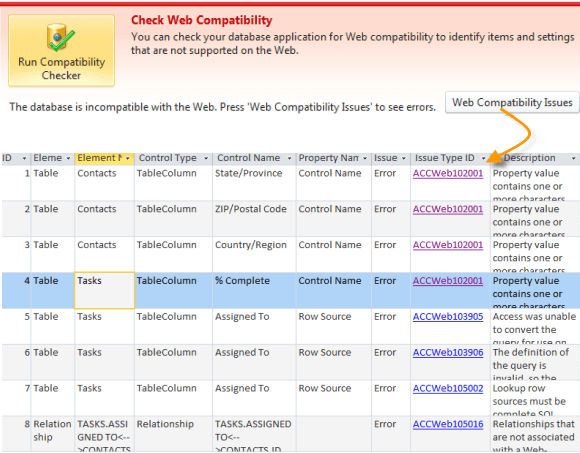Select description 'The definition of the query is'
This screenshot has height=453, width=580.
(535, 362)
